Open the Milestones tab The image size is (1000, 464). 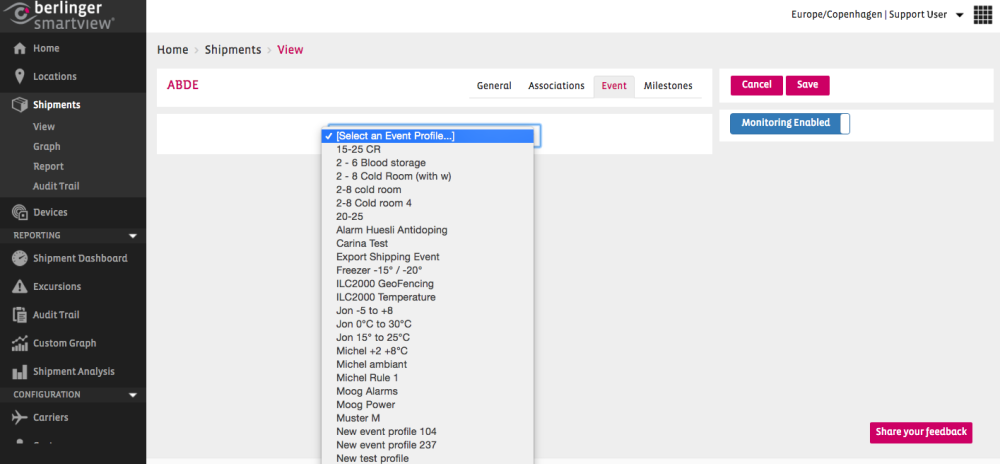[668, 85]
